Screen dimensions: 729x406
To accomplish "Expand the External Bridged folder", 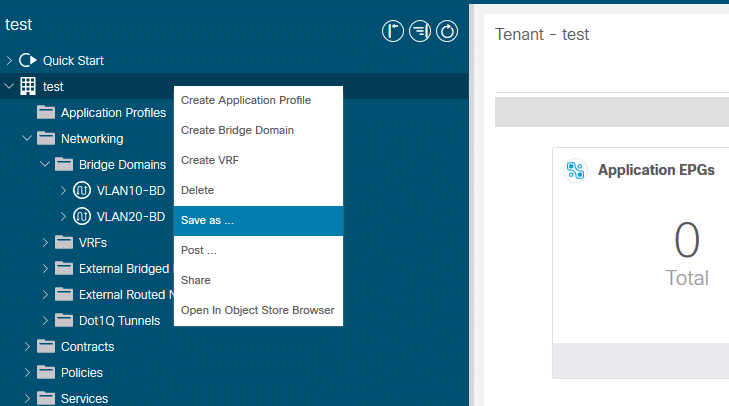I will coord(45,269).
